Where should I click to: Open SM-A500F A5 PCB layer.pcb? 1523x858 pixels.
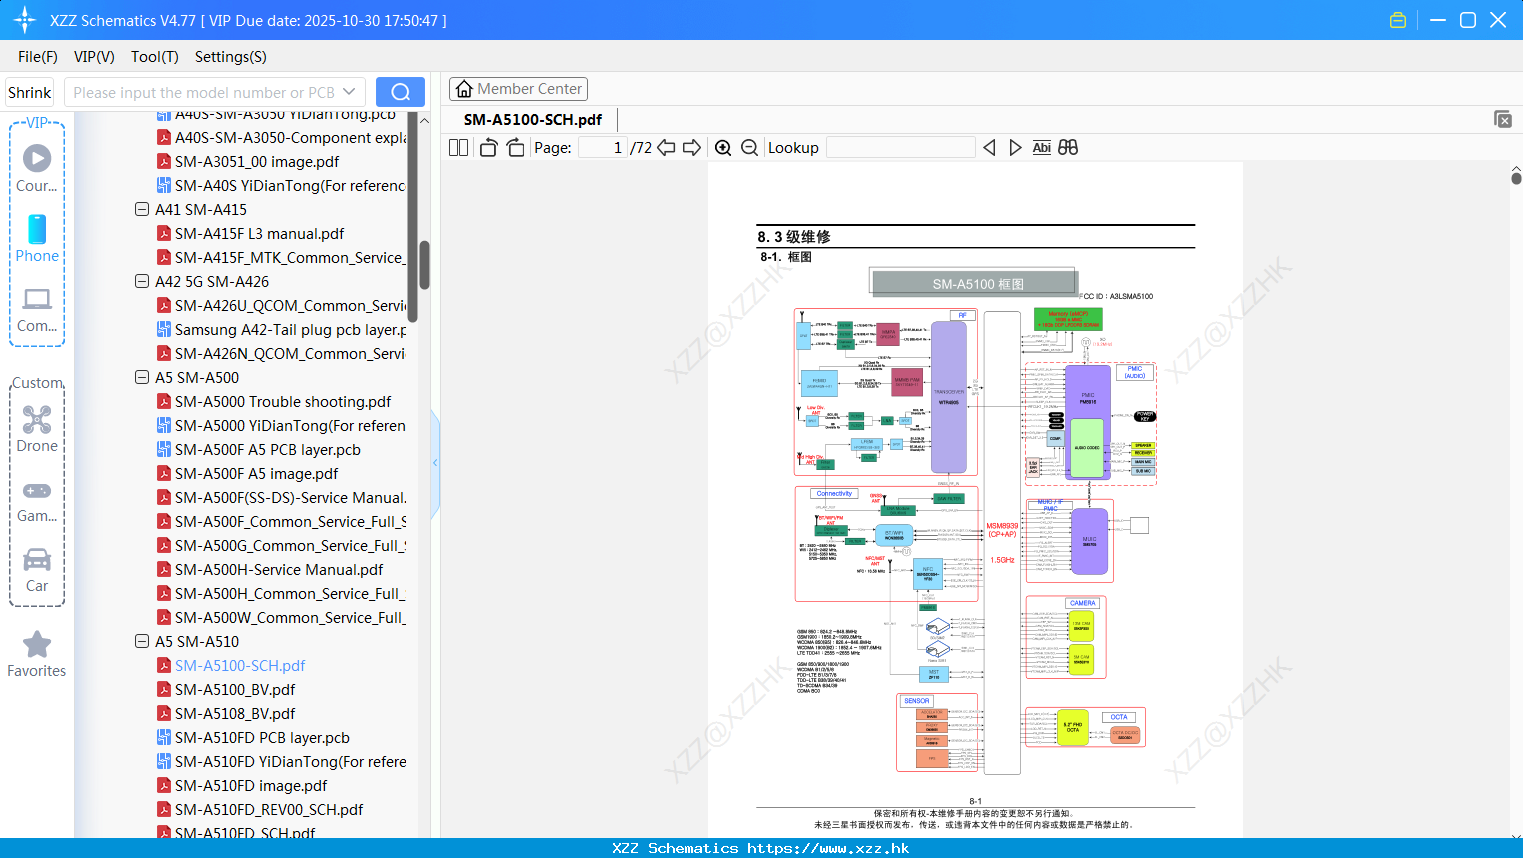tap(268, 449)
